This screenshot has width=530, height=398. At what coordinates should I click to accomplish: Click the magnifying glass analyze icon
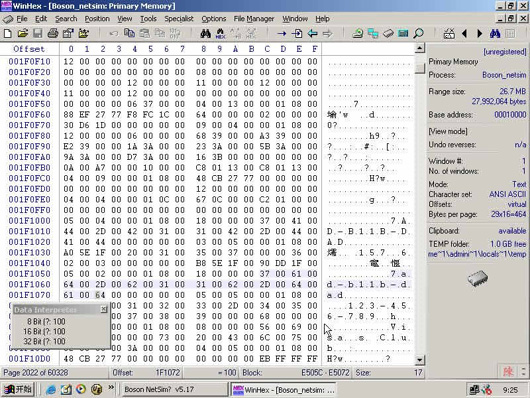(418, 33)
